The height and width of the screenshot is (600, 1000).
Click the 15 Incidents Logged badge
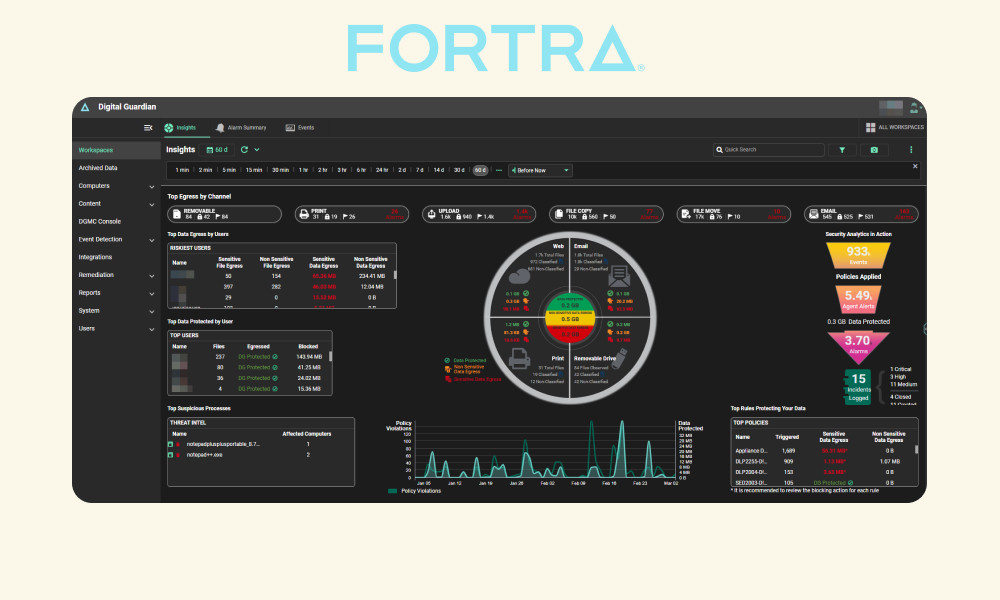pyautogui.click(x=858, y=387)
